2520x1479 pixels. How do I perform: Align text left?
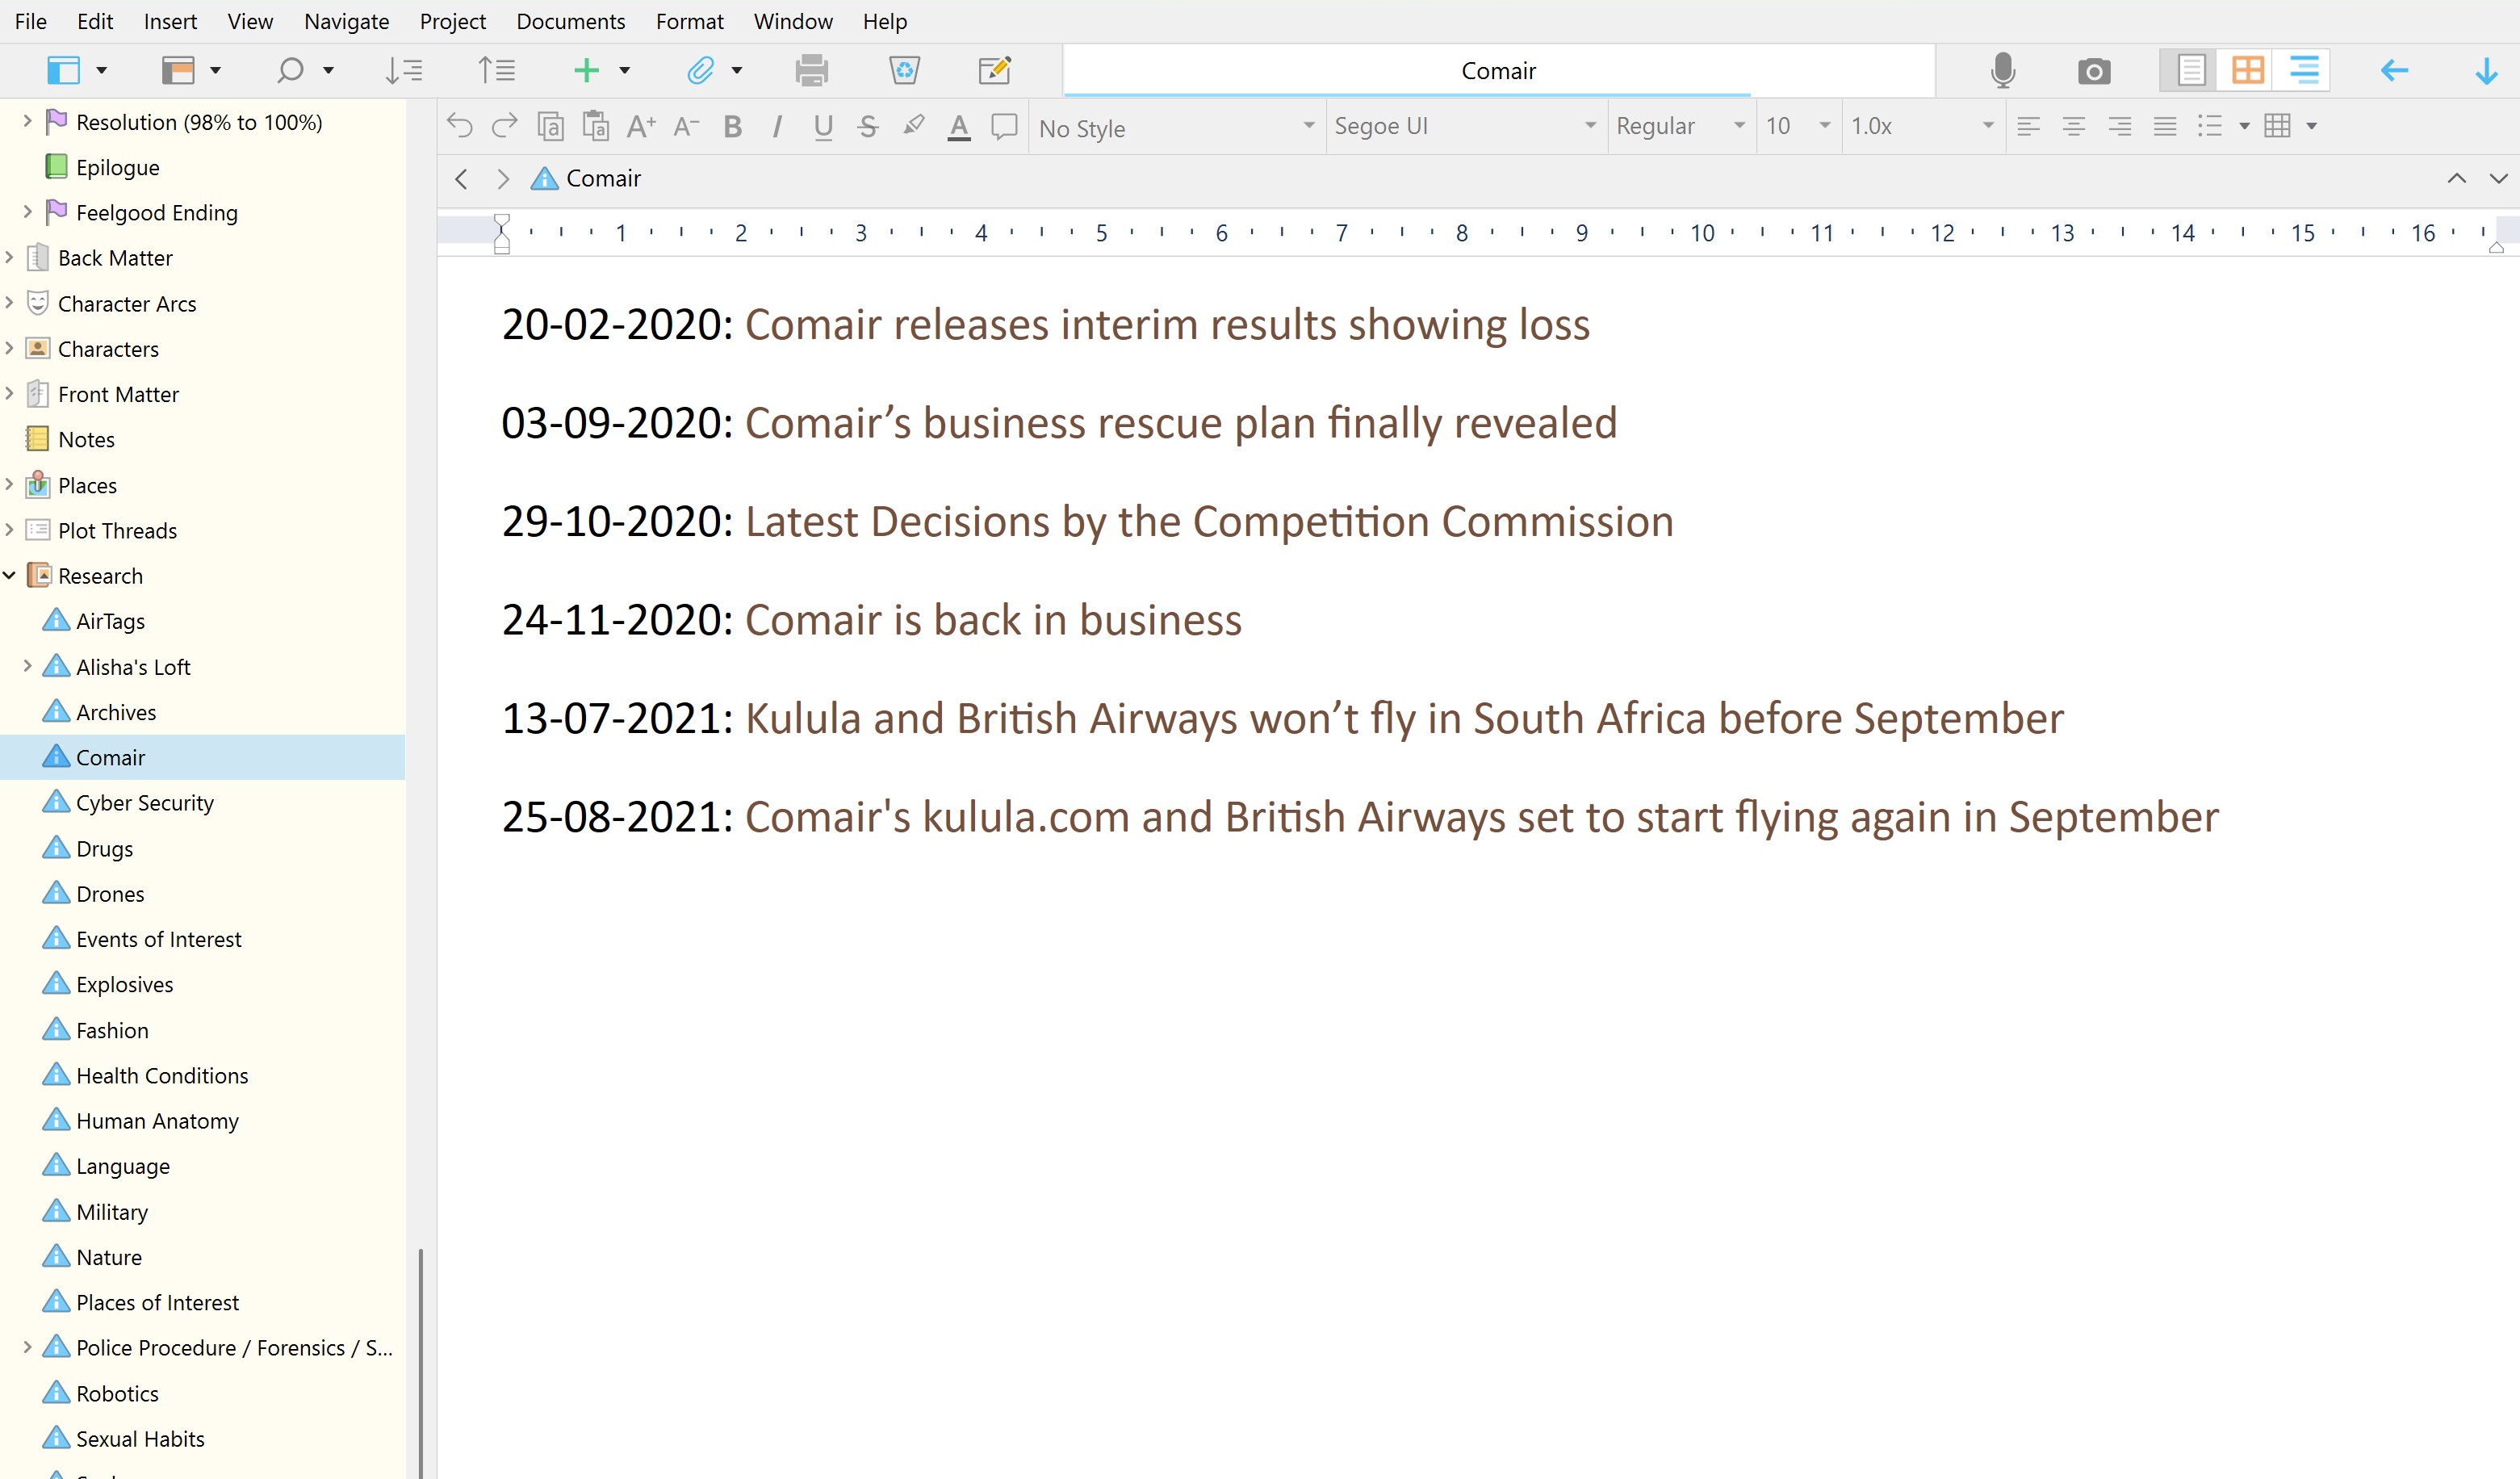click(x=2028, y=126)
